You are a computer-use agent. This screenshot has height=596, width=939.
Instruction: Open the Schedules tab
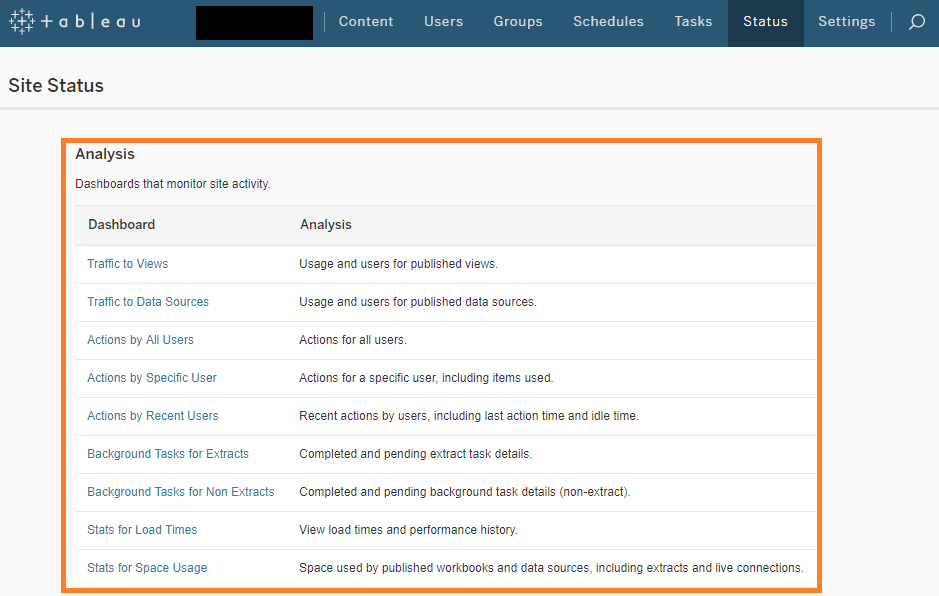pyautogui.click(x=608, y=21)
